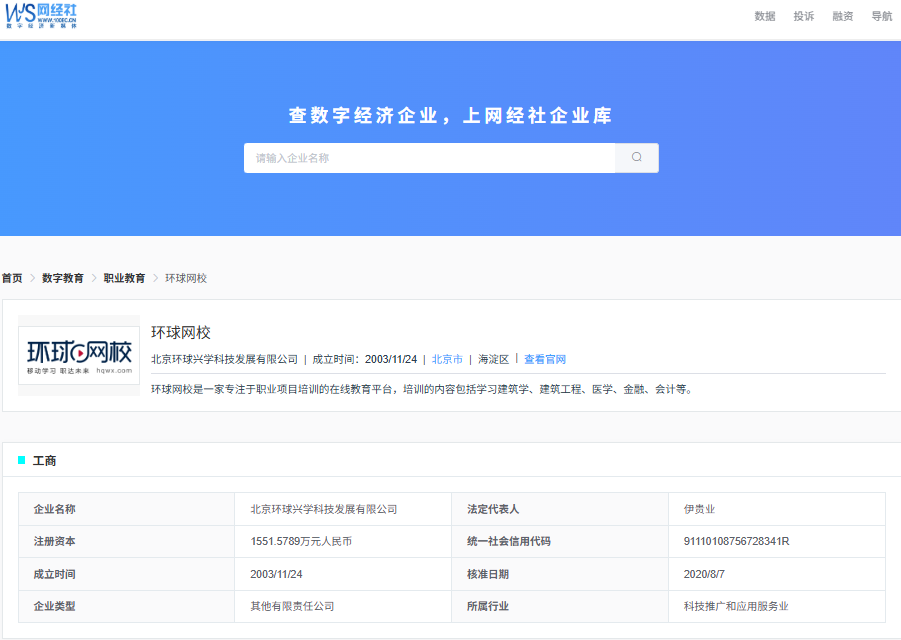Open the 数据 menu item
The height and width of the screenshot is (640, 901).
pyautogui.click(x=765, y=16)
